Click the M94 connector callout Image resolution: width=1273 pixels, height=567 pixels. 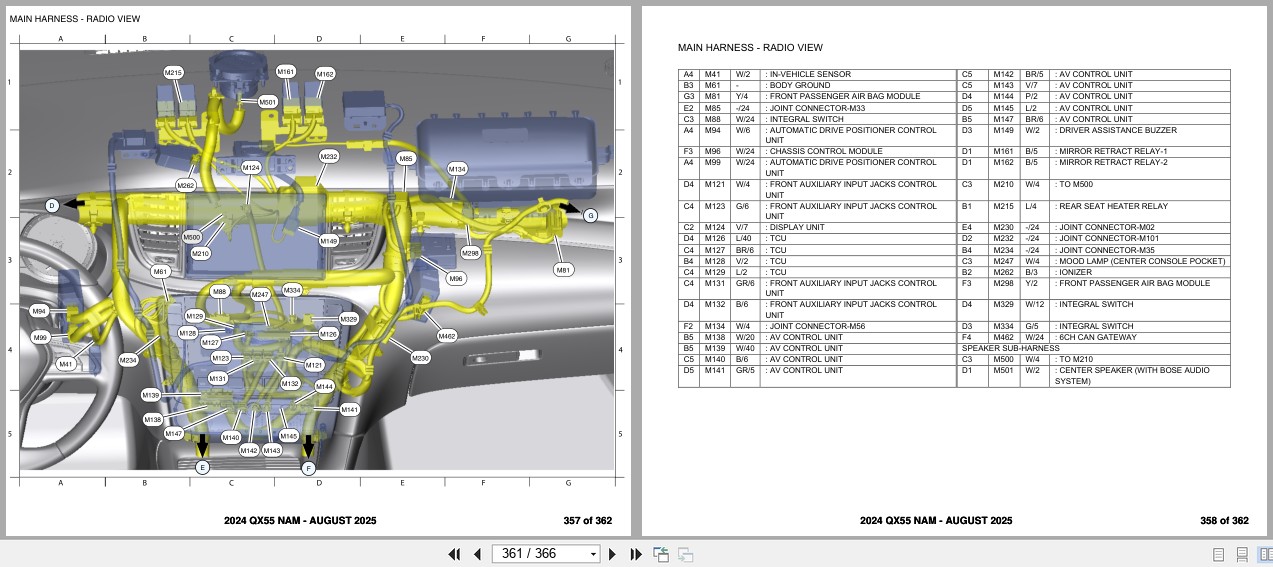tap(39, 311)
